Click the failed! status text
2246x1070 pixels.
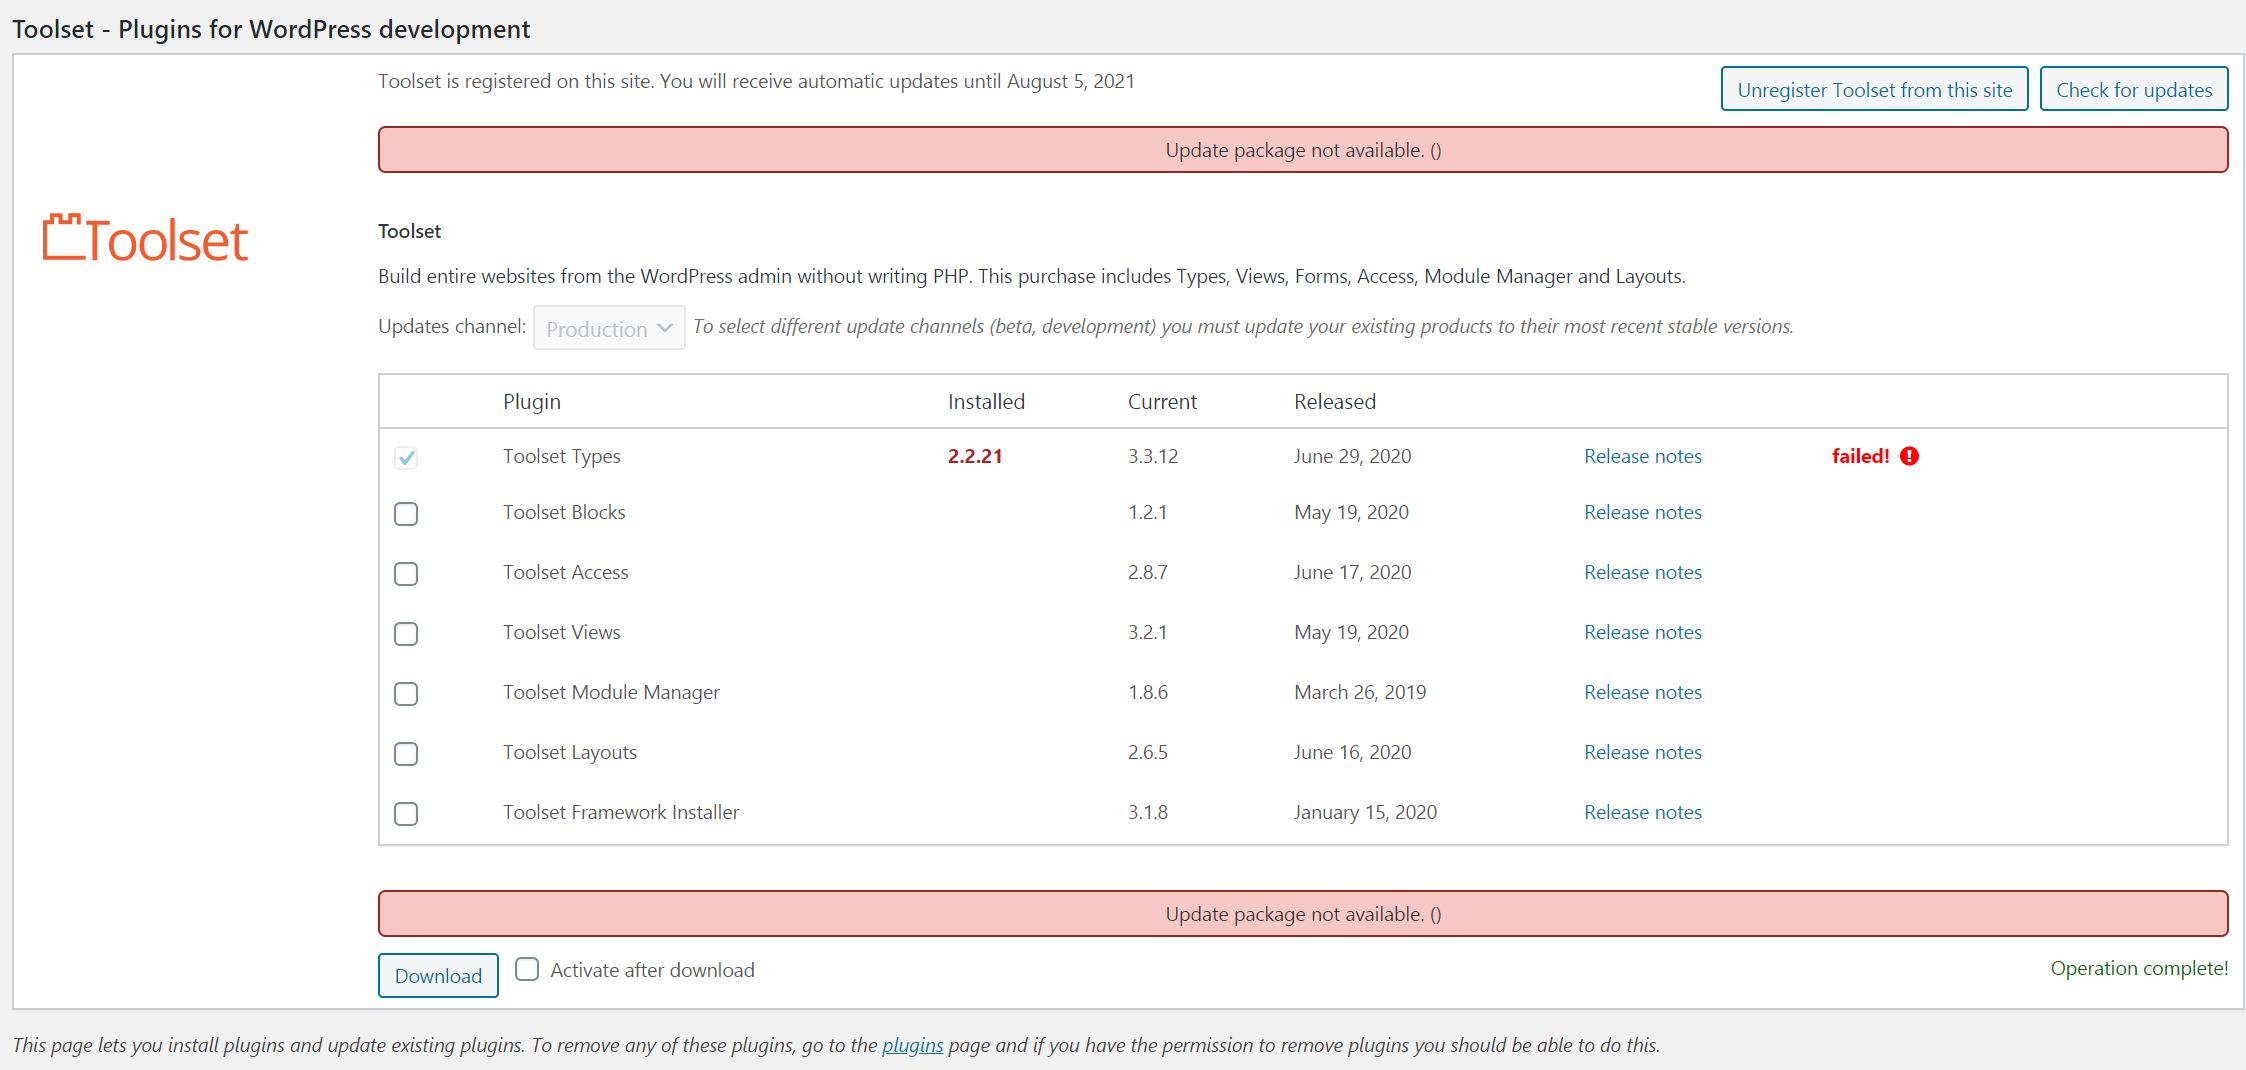[x=1860, y=456]
